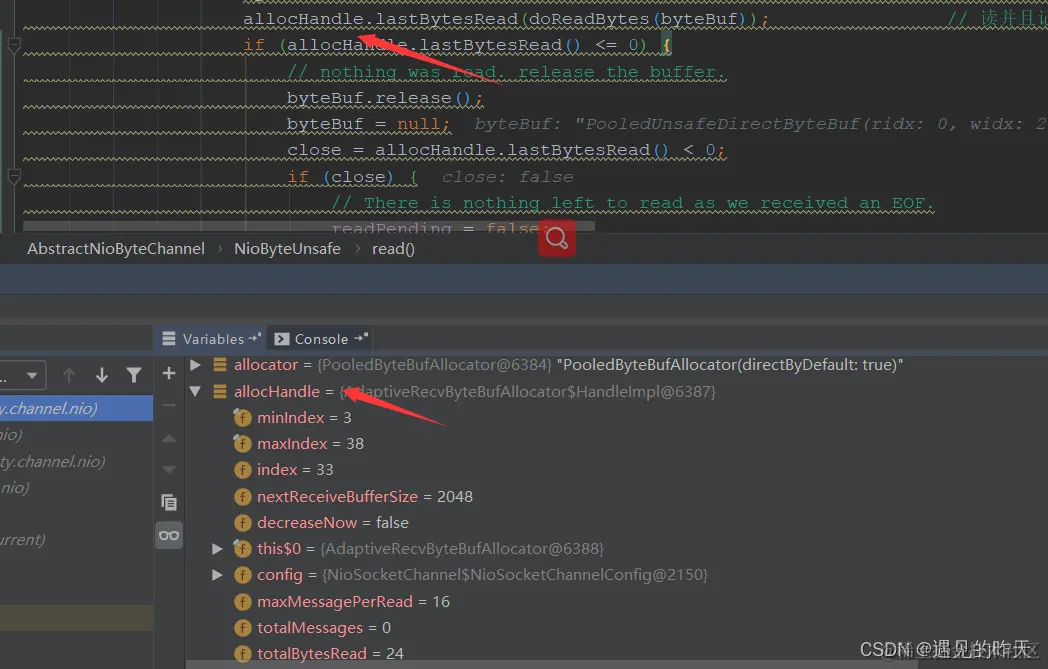Click the move watch down triangle icon
Screen dimensions: 1048x669
click(169, 469)
